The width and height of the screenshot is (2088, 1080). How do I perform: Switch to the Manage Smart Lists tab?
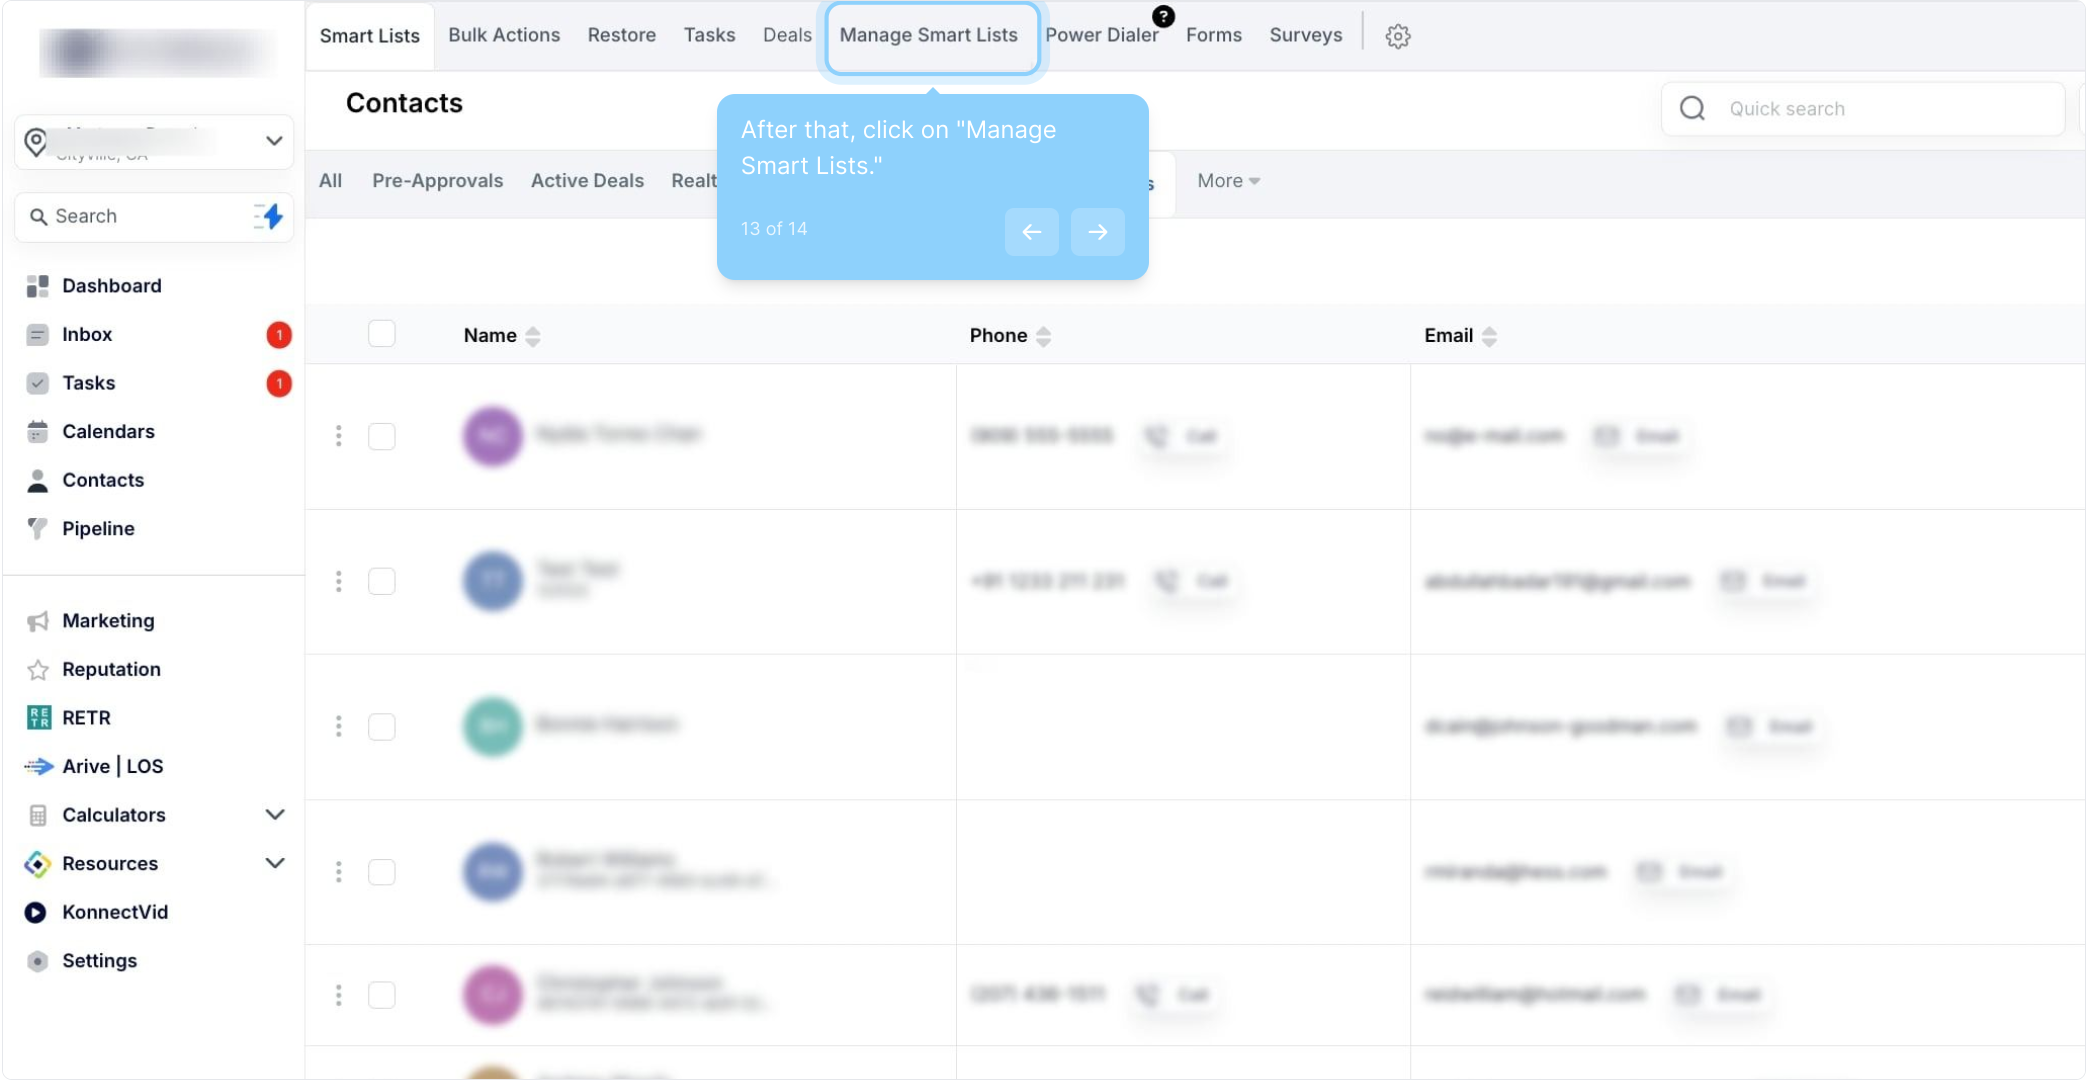tap(928, 35)
